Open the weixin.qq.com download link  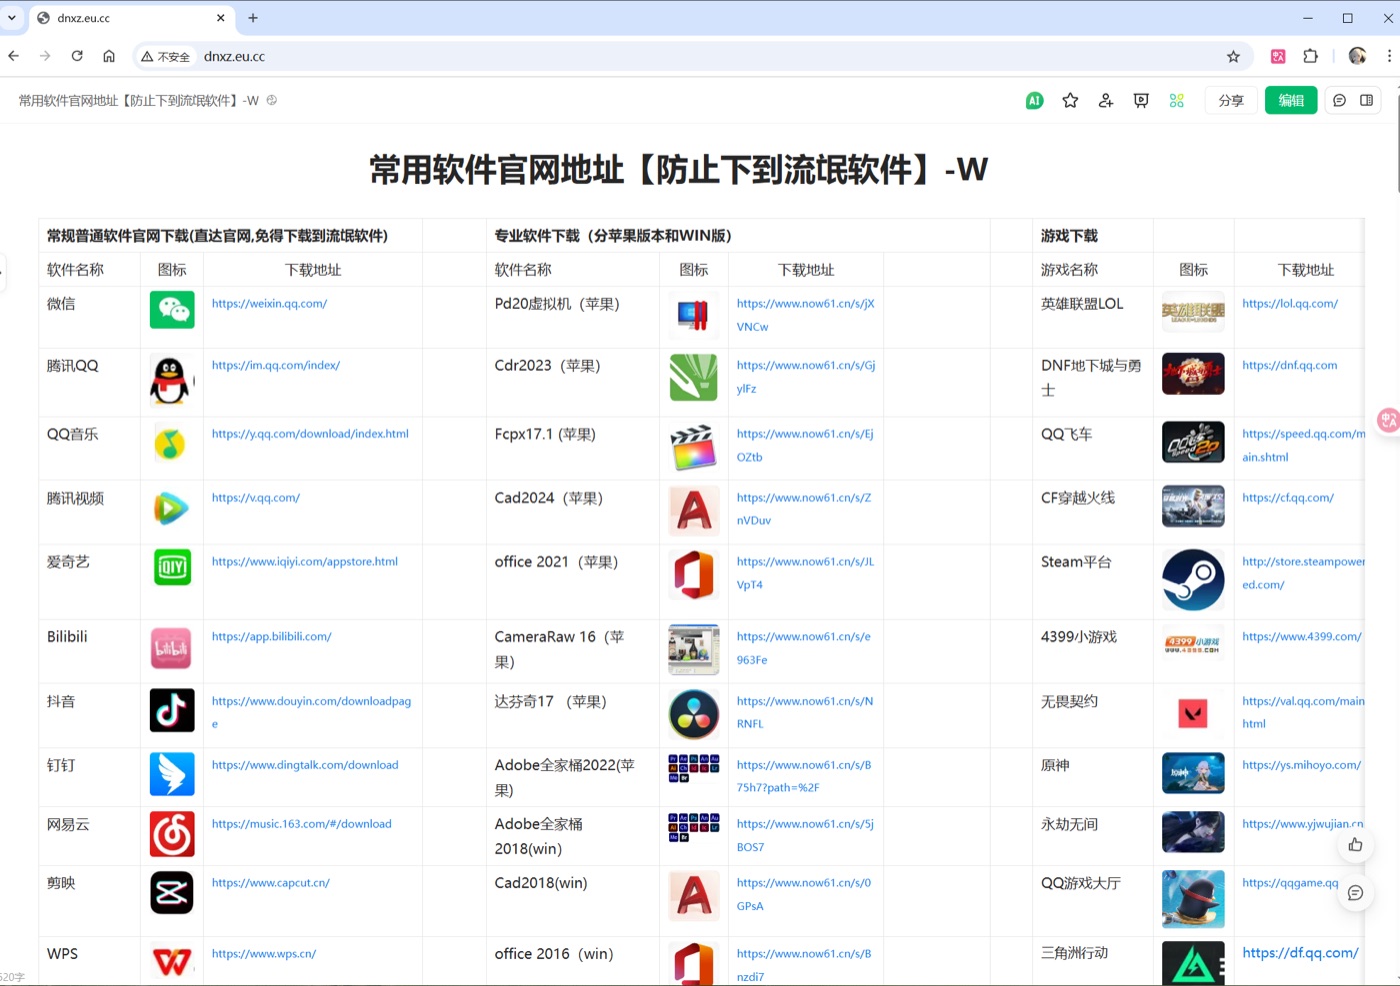(x=269, y=304)
